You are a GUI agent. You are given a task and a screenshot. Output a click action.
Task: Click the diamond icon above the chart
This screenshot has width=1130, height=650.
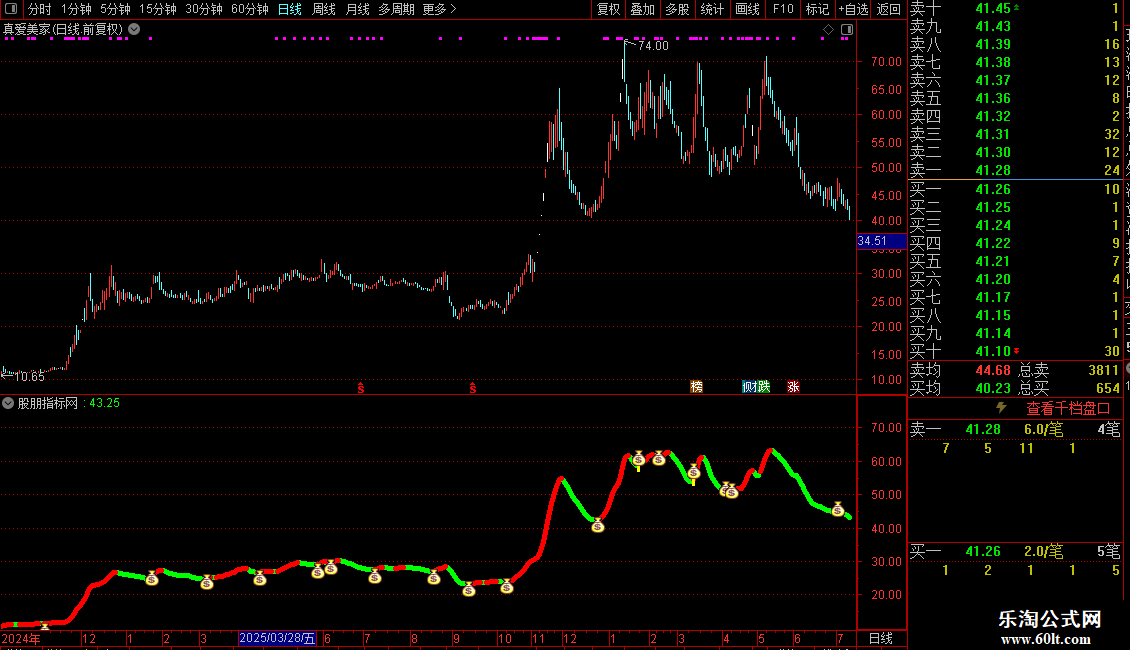pos(828,30)
